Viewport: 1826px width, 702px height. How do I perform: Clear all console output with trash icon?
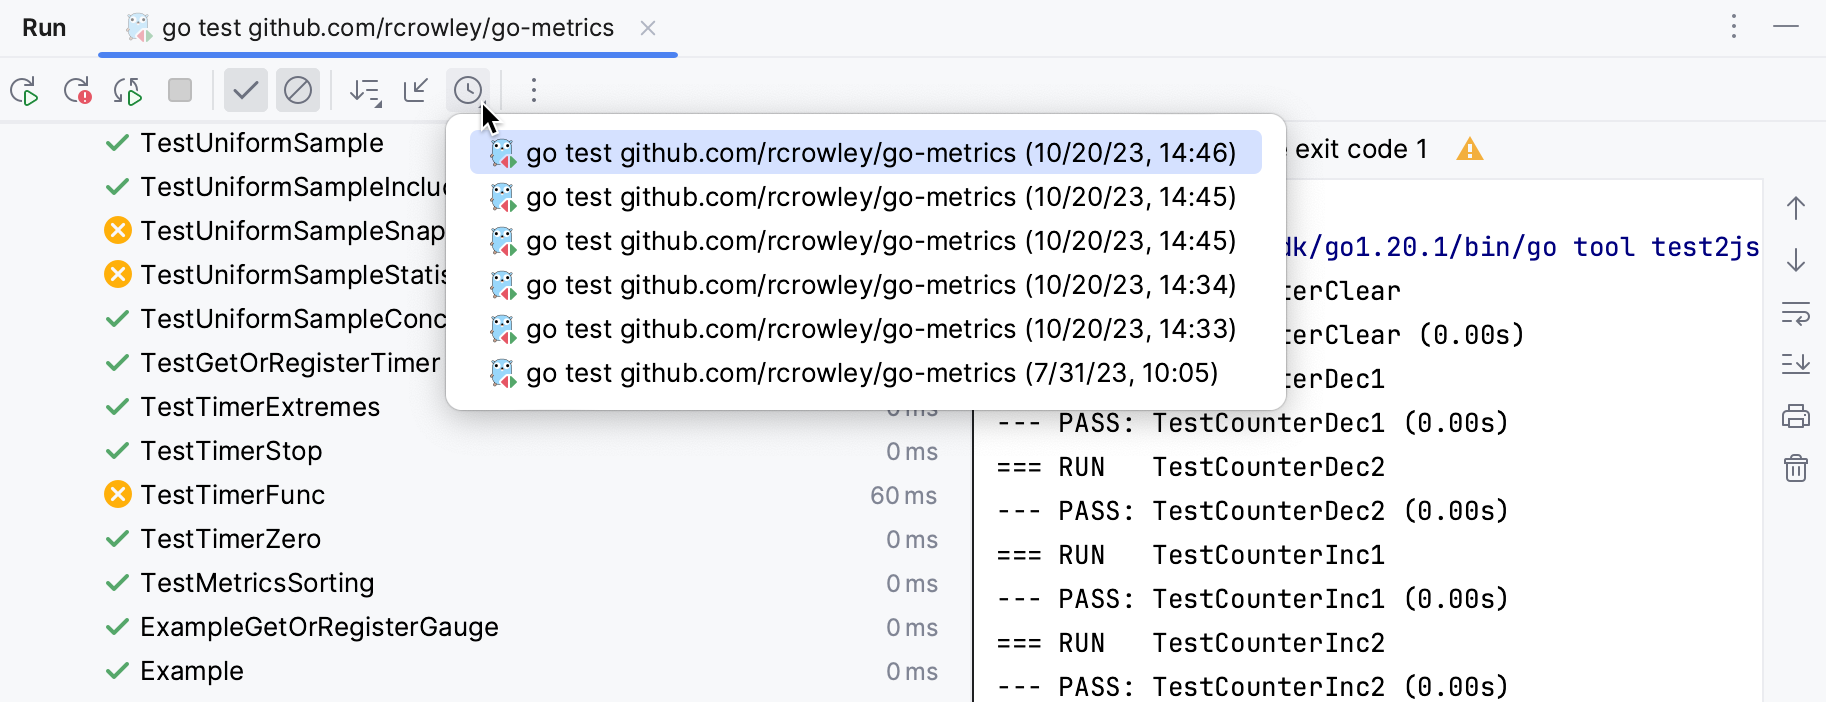click(1796, 467)
